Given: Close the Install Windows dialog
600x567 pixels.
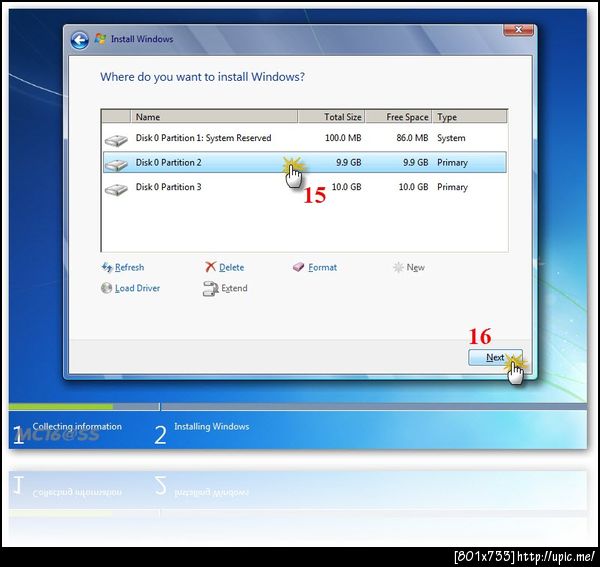Looking at the screenshot, I should (x=518, y=29).
